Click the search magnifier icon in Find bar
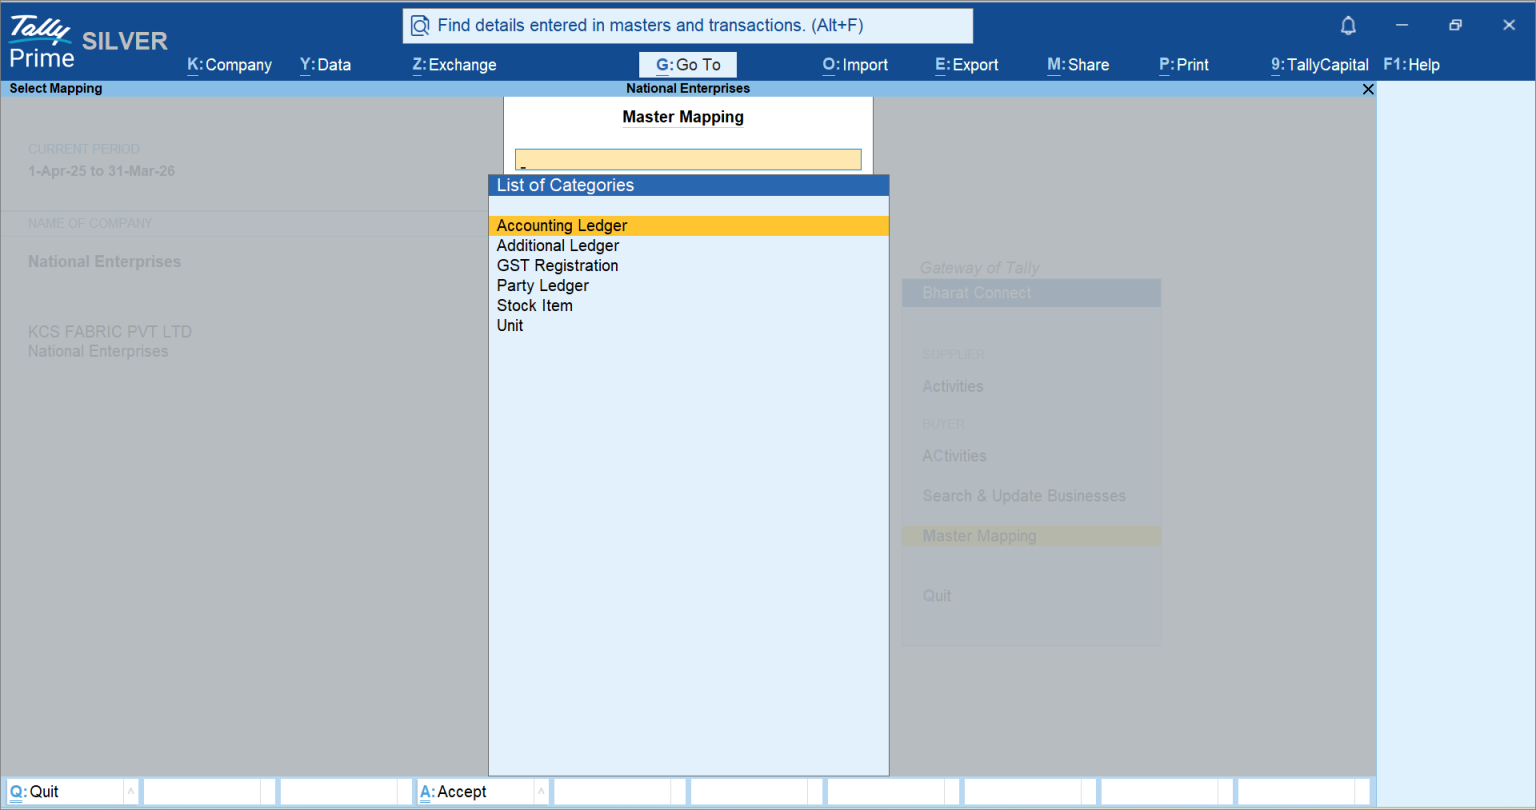 pyautogui.click(x=421, y=26)
